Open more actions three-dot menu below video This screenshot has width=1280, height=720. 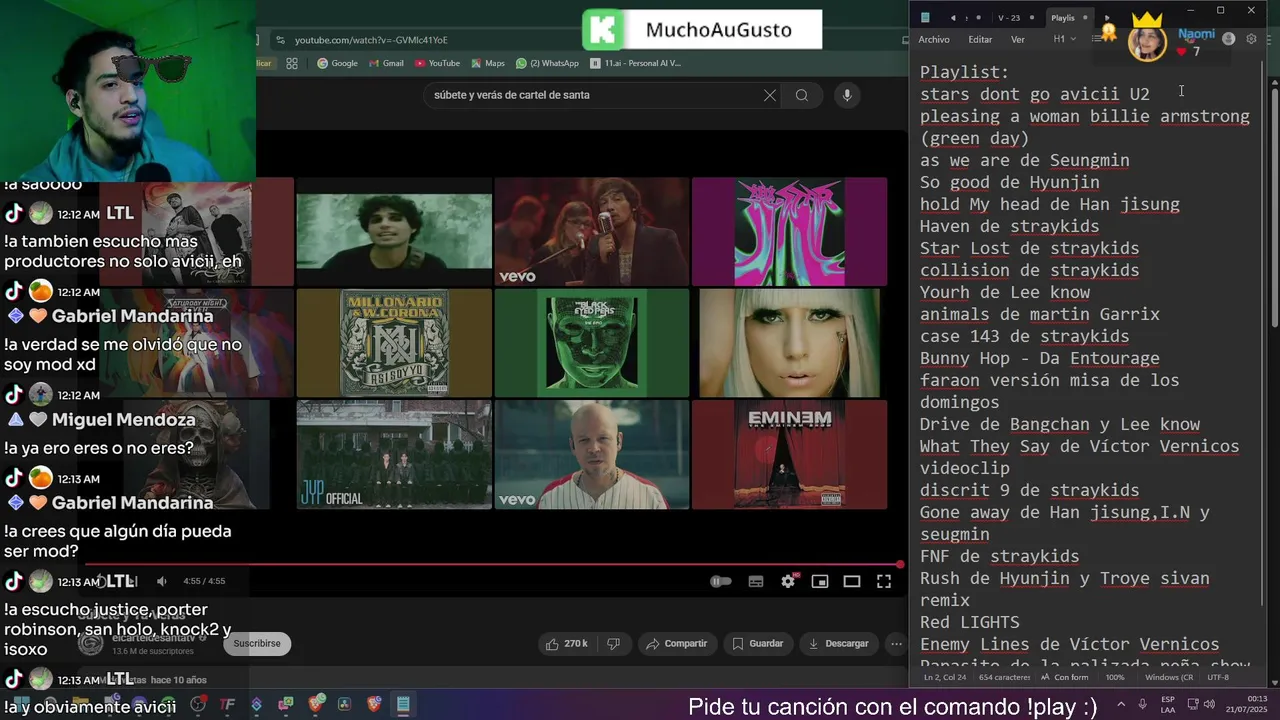tap(897, 643)
